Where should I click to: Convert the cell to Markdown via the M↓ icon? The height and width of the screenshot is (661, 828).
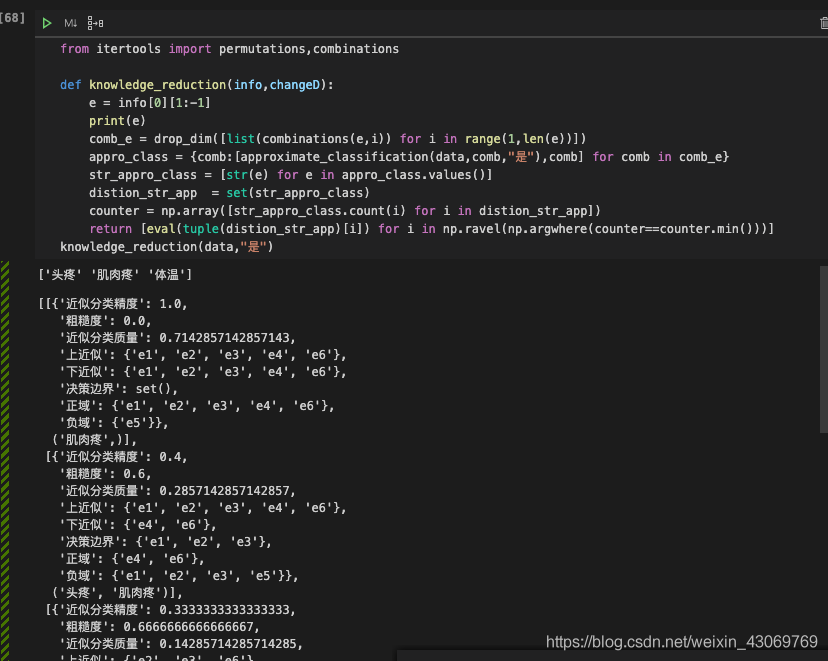[70, 23]
